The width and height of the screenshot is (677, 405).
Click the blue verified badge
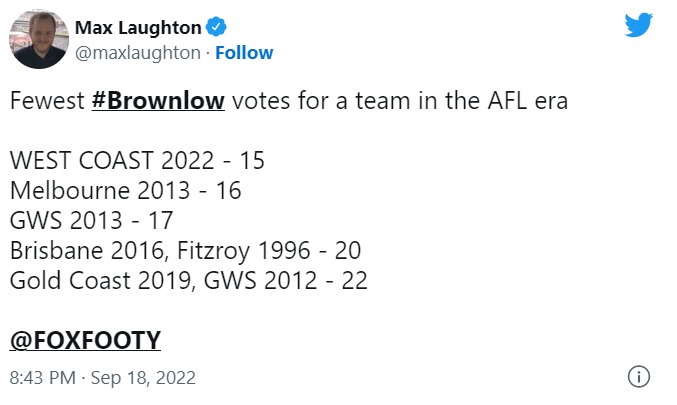(x=216, y=28)
